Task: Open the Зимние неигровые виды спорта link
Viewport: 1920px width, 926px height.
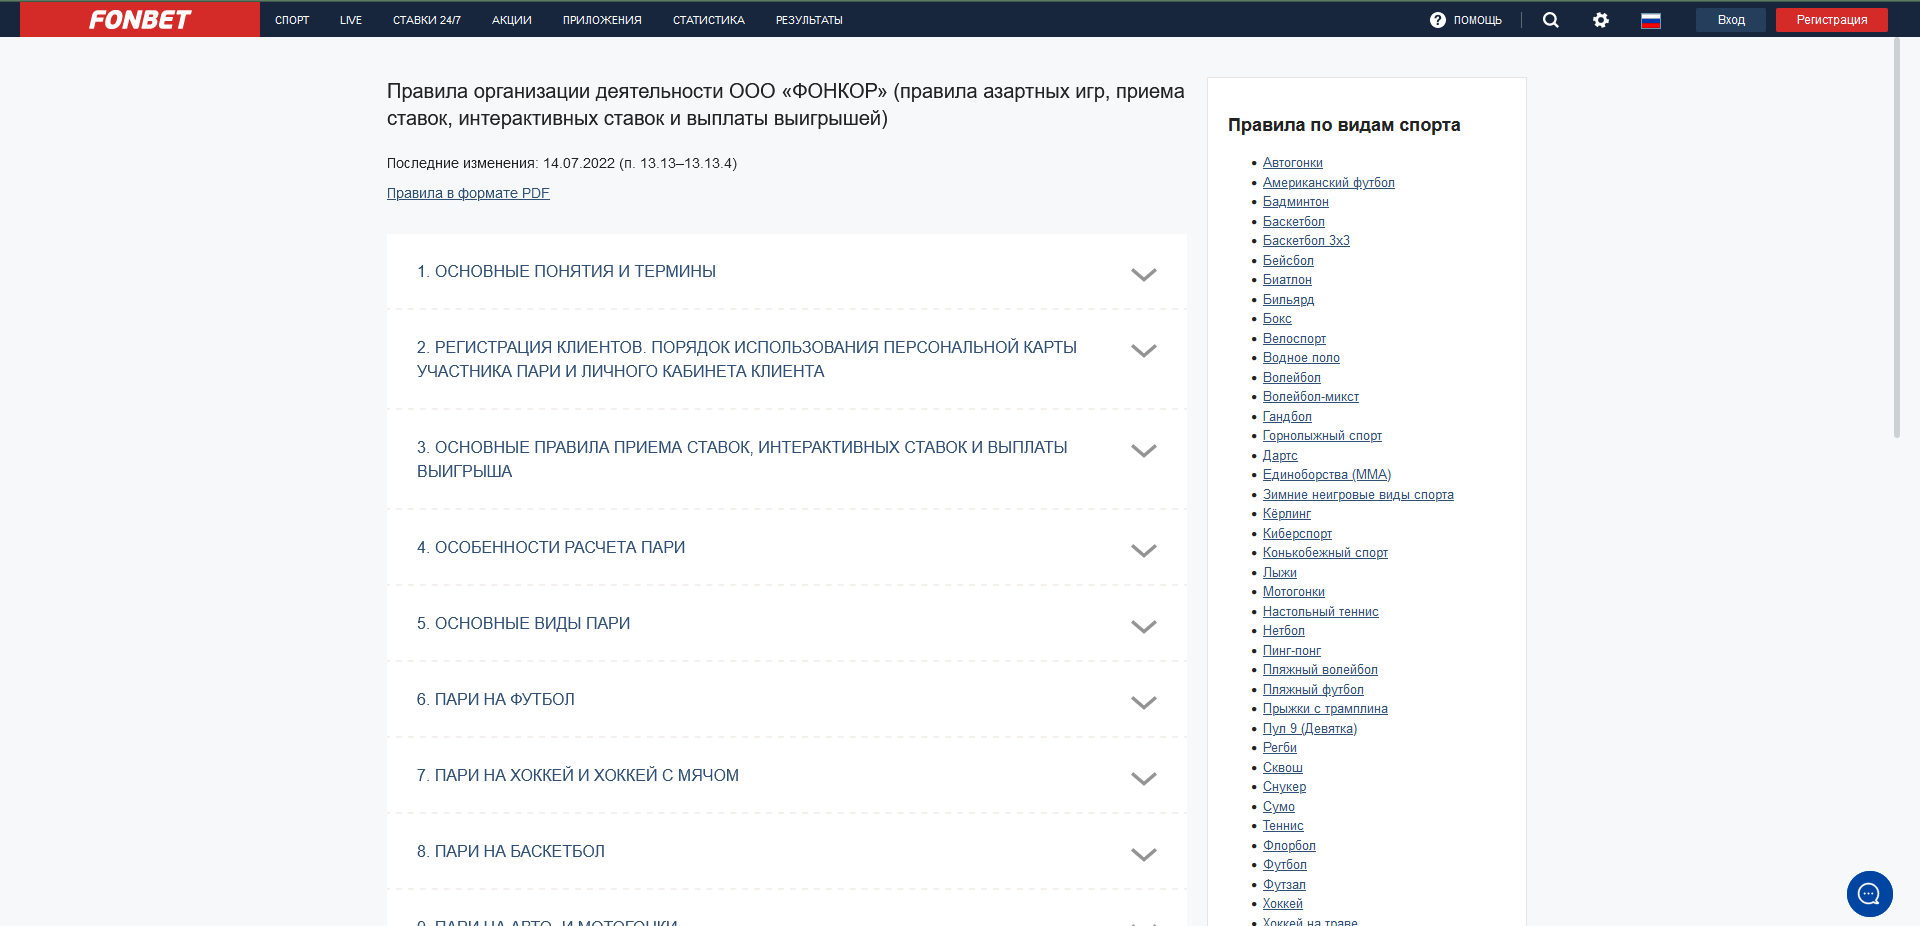Action: point(1358,494)
